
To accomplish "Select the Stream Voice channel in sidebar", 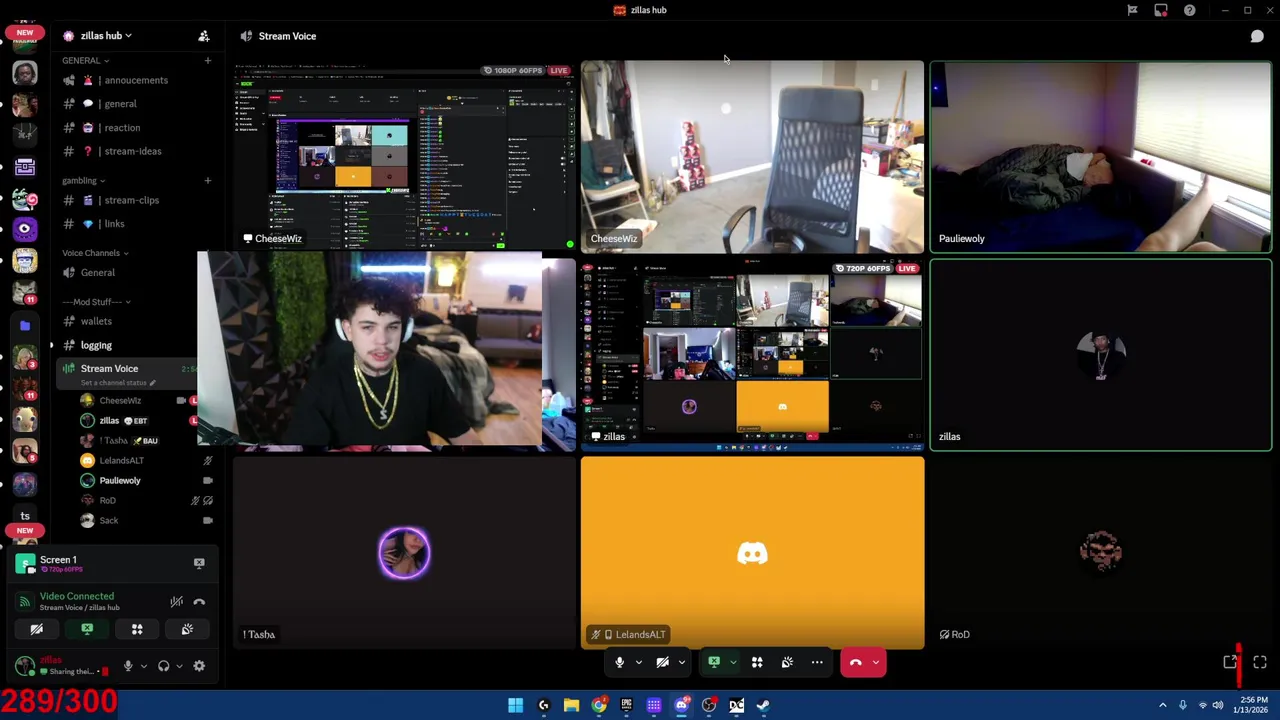I will tap(109, 369).
